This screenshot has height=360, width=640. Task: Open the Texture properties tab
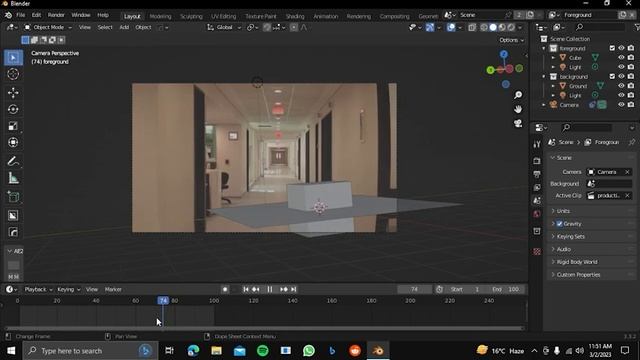[x=537, y=251]
